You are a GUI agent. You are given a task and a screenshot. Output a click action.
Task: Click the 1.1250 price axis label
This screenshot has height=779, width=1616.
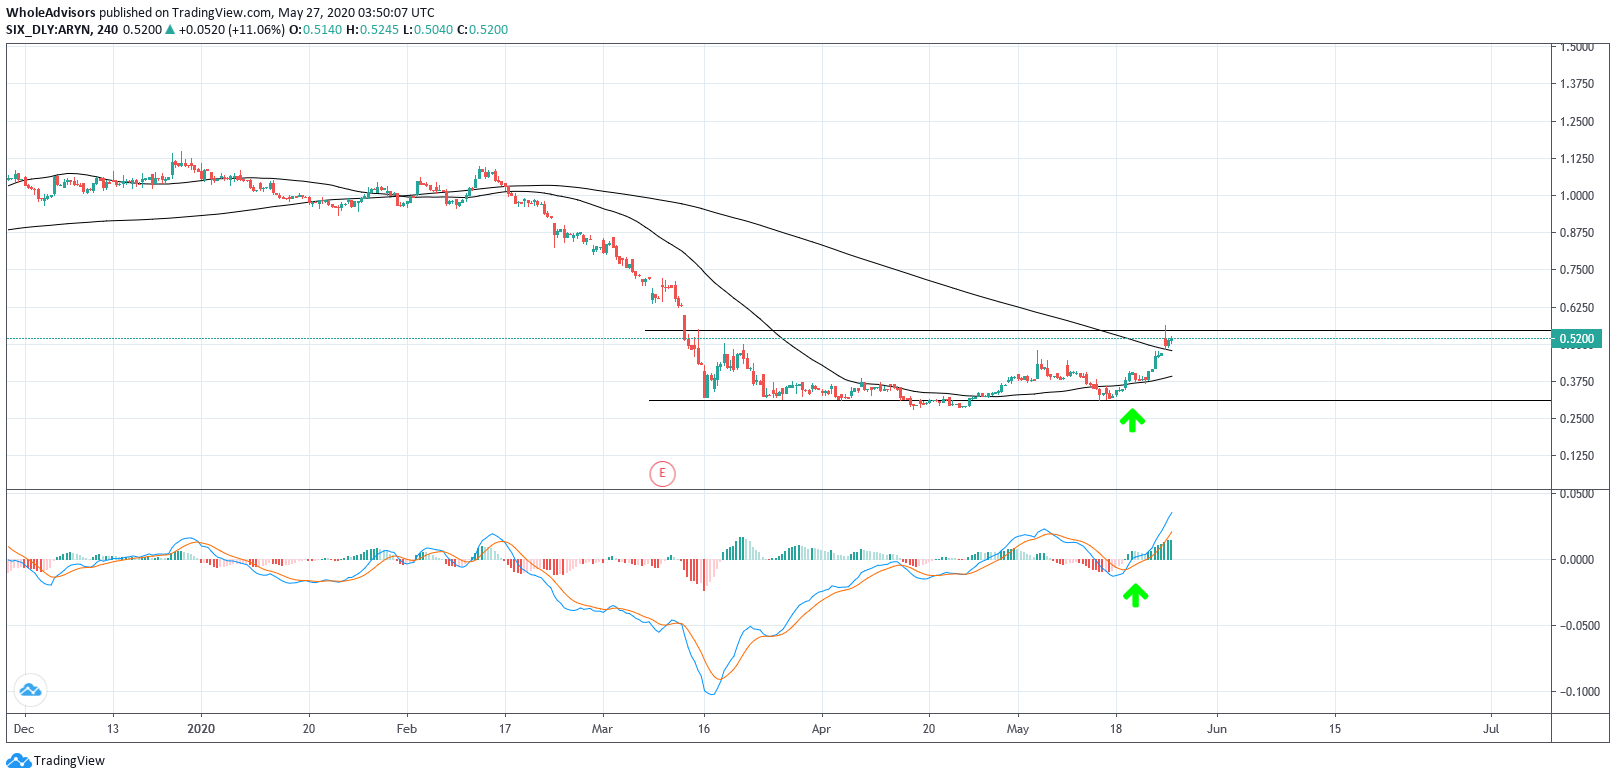click(x=1577, y=159)
